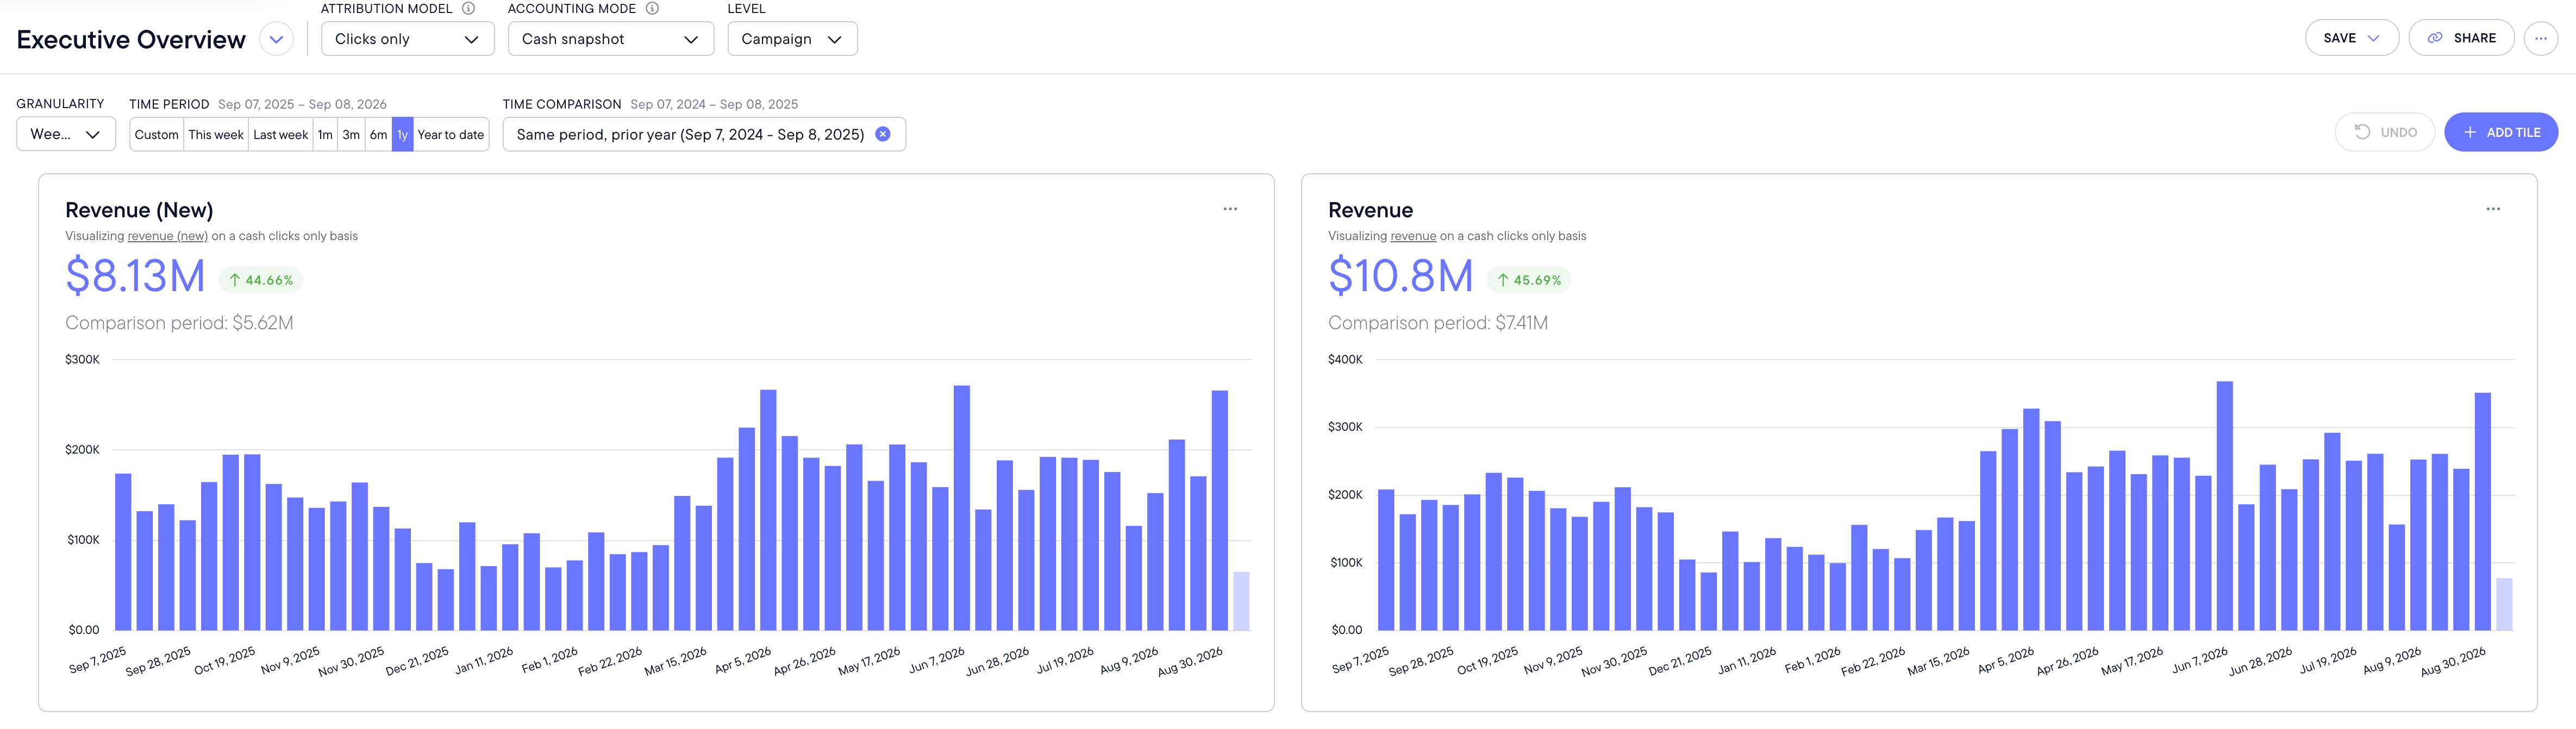Click the SAVE button
The image size is (2576, 729).
pyautogui.click(x=2351, y=38)
